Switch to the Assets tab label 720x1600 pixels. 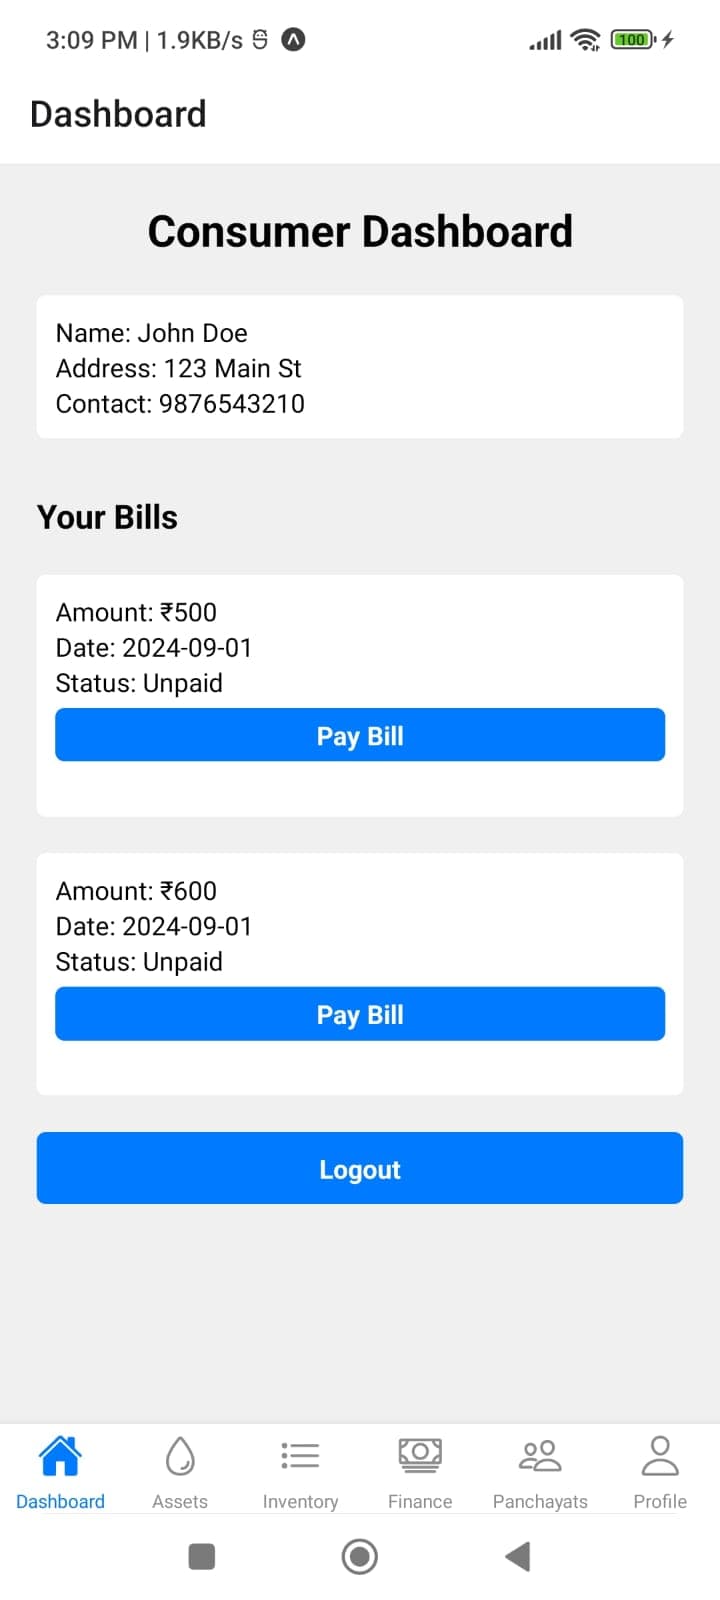[x=180, y=1501]
